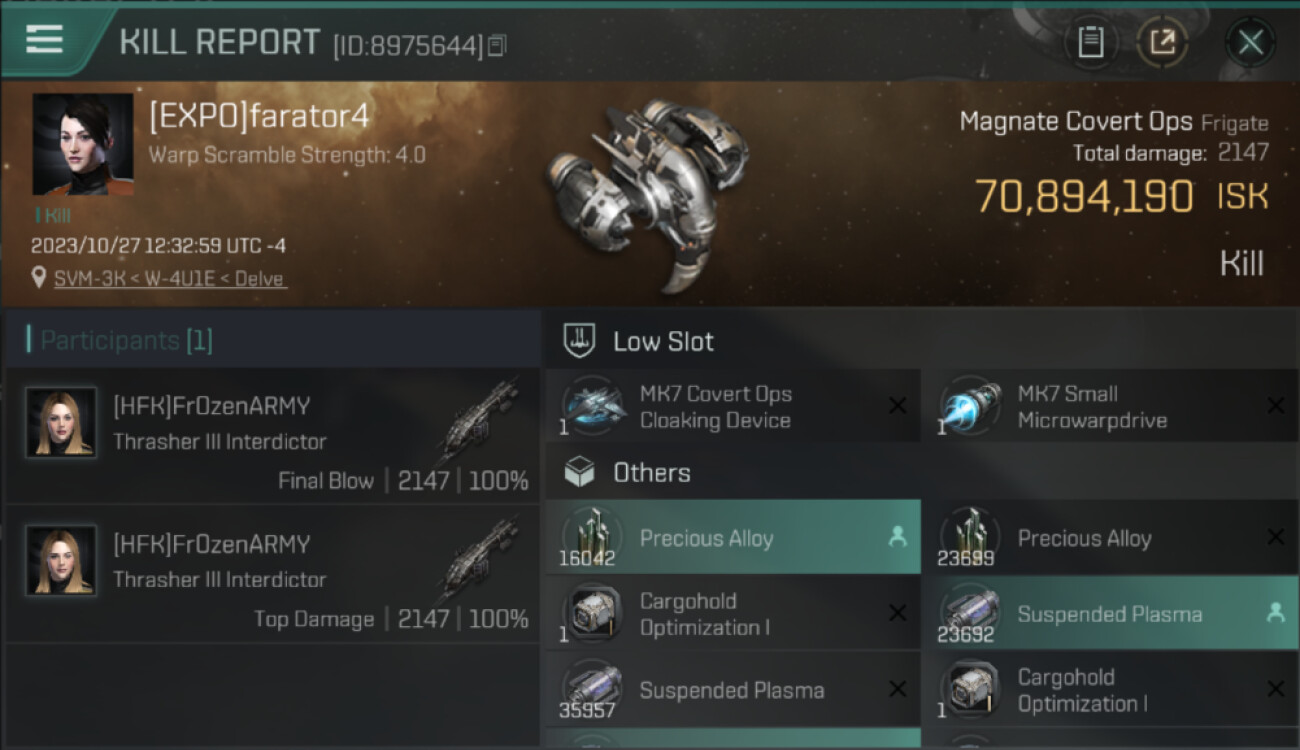Viewport: 1300px width, 750px height.
Task: Collapse the Others section
Action: (x=651, y=473)
